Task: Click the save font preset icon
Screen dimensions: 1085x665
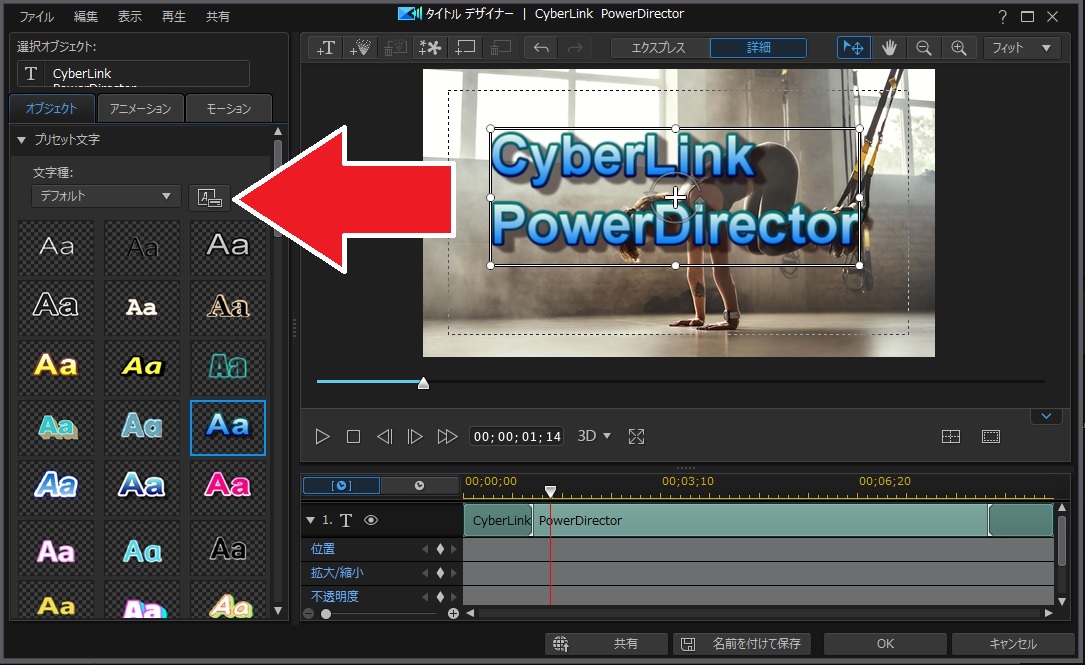Action: point(209,197)
